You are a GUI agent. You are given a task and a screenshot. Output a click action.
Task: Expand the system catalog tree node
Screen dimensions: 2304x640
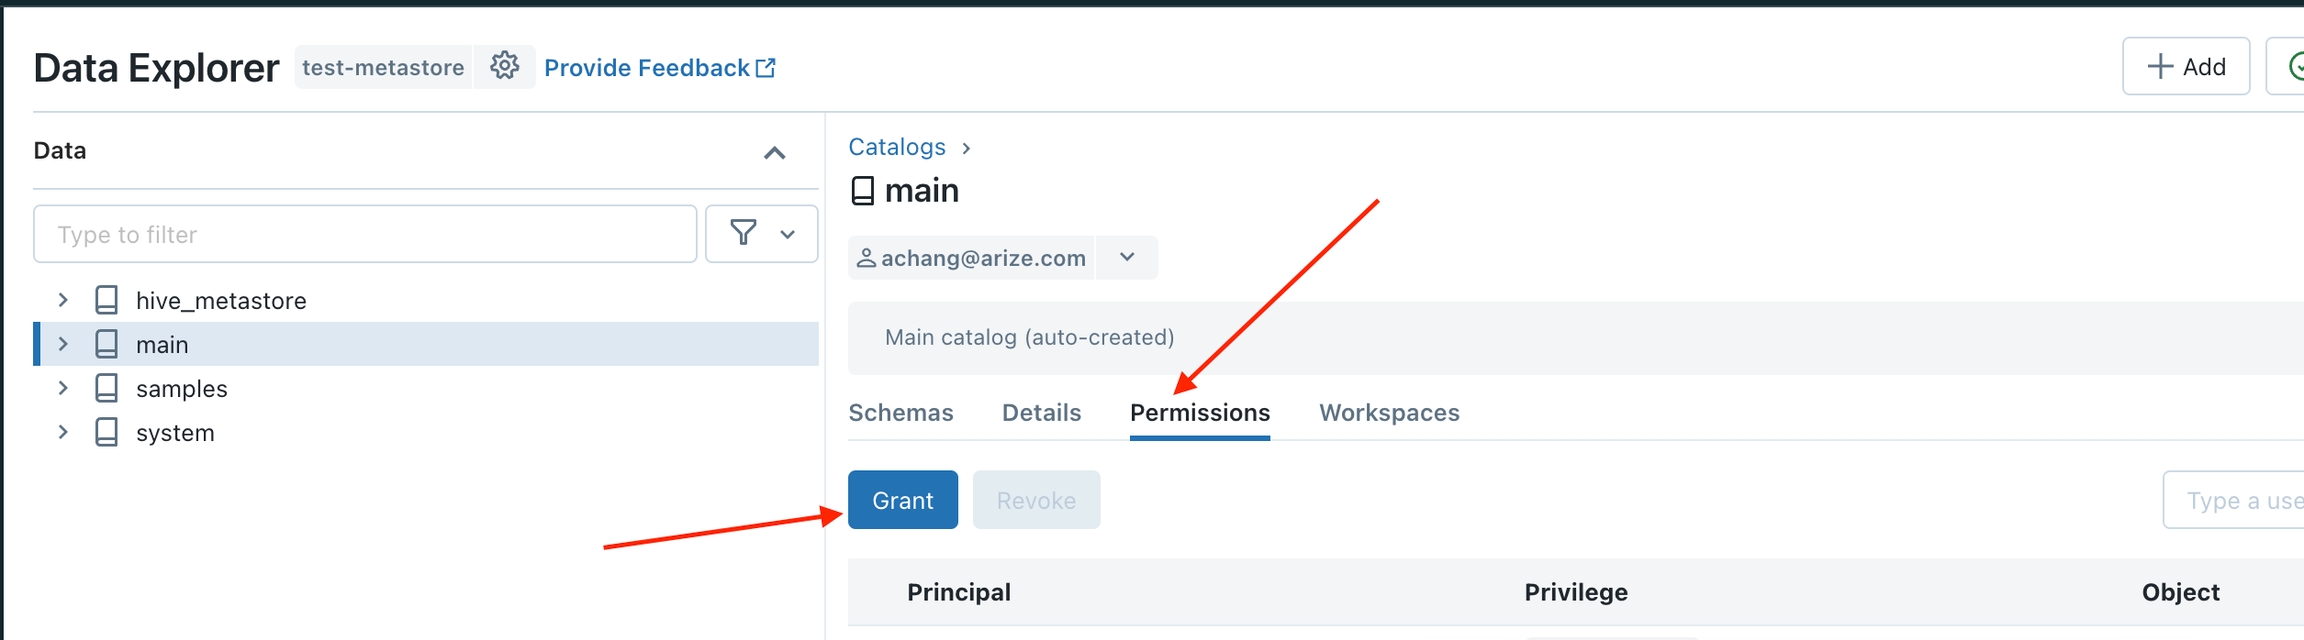pos(63,432)
